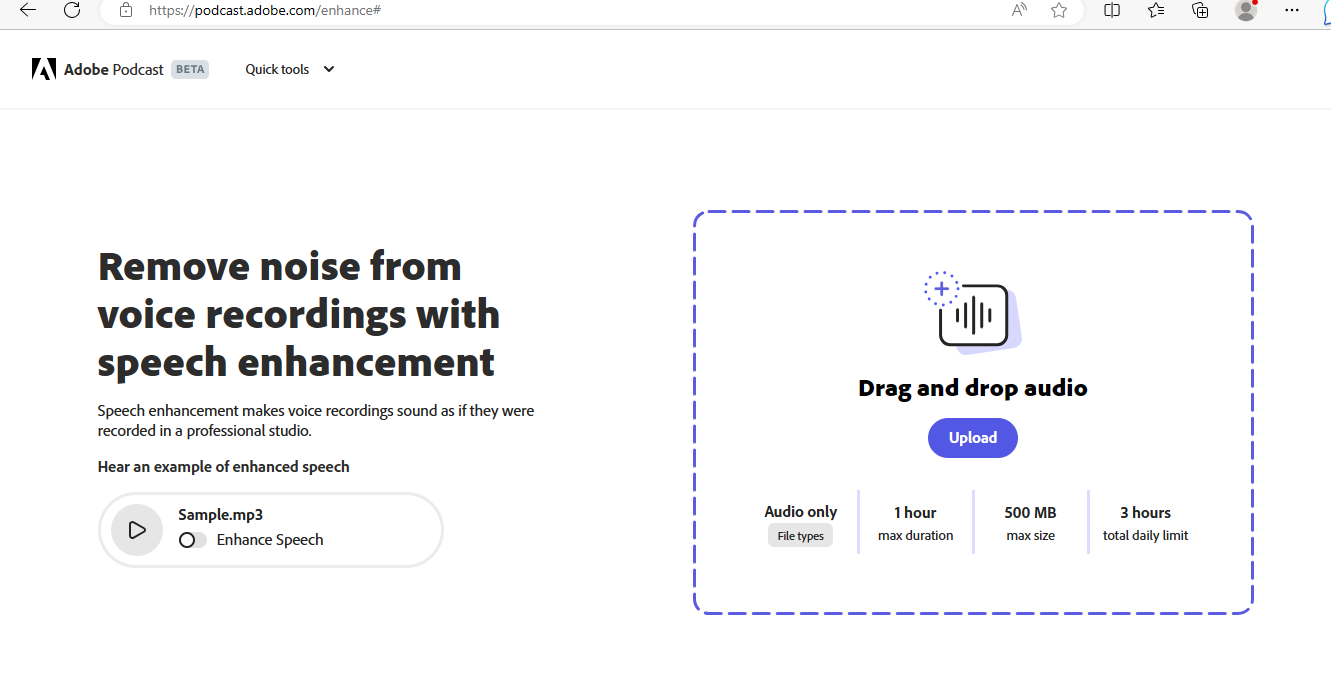Click the Adobe logo icon
This screenshot has width=1331, height=682.
43,69
